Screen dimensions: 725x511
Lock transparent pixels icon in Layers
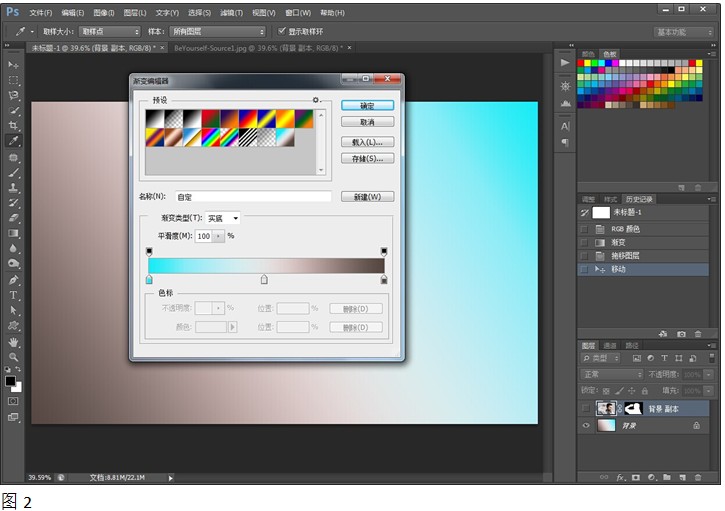coord(606,391)
